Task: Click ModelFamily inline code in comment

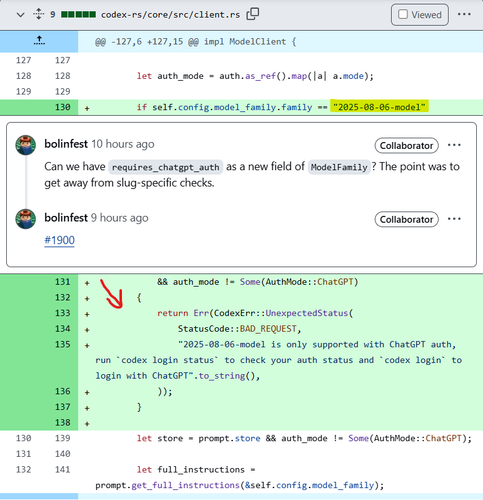Action: pos(339,167)
